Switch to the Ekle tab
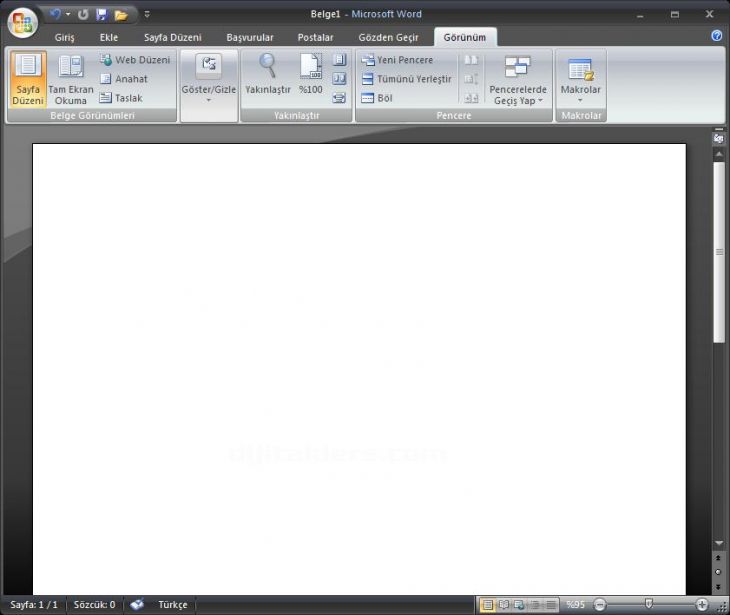The width and height of the screenshot is (730, 615). (109, 37)
